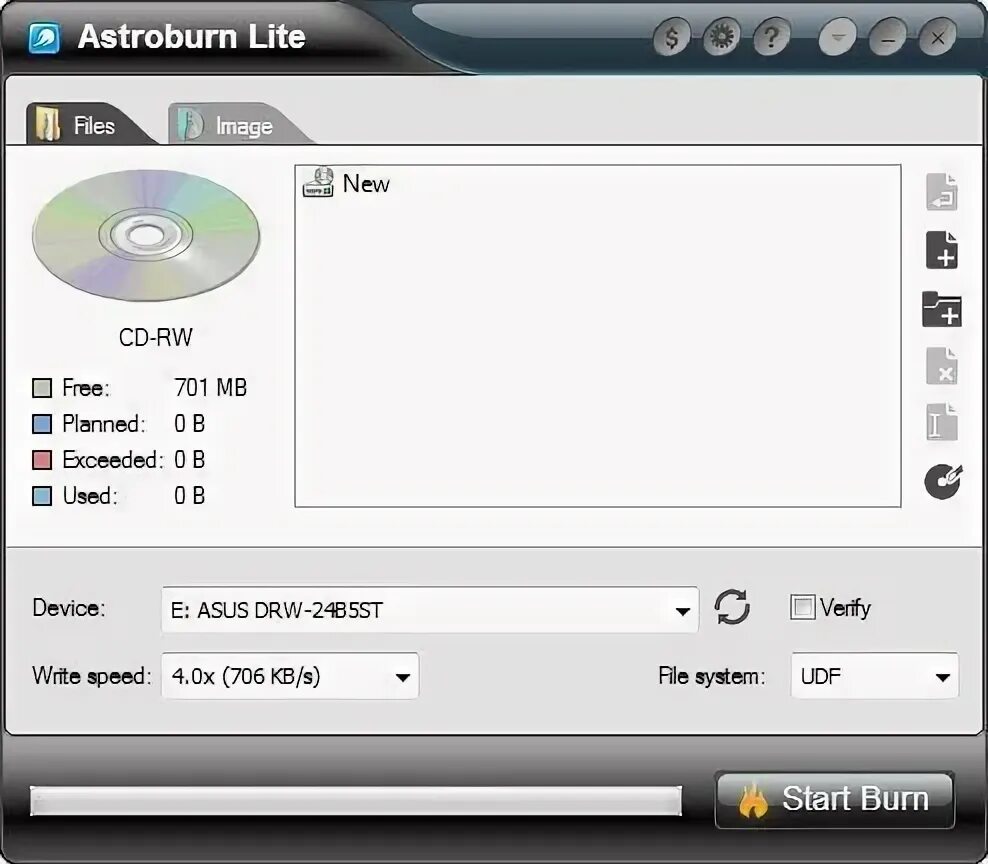The image size is (988, 864).
Task: Click the burn progress bar
Action: 356,800
